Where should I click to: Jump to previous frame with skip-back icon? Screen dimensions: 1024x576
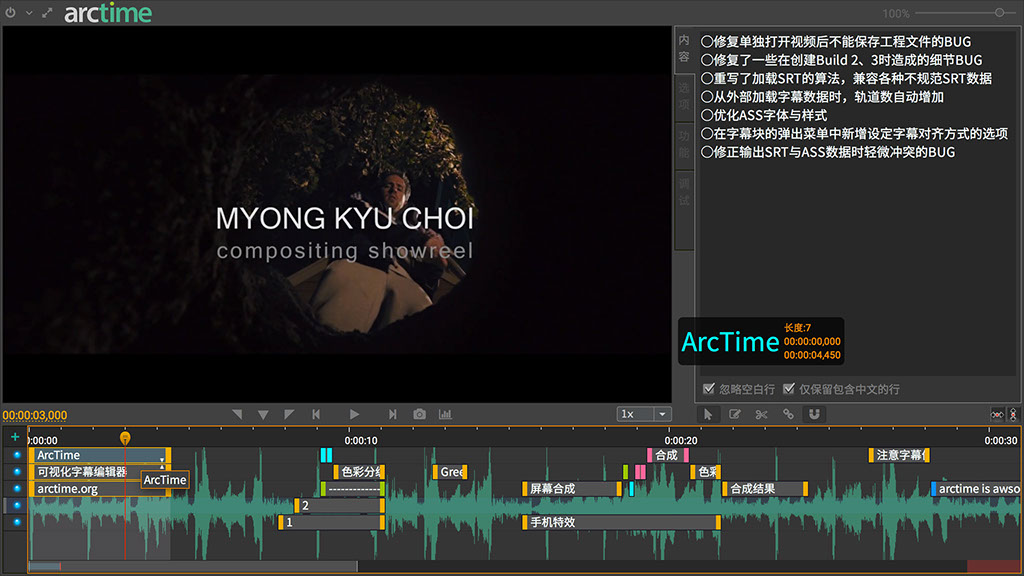pyautogui.click(x=316, y=414)
